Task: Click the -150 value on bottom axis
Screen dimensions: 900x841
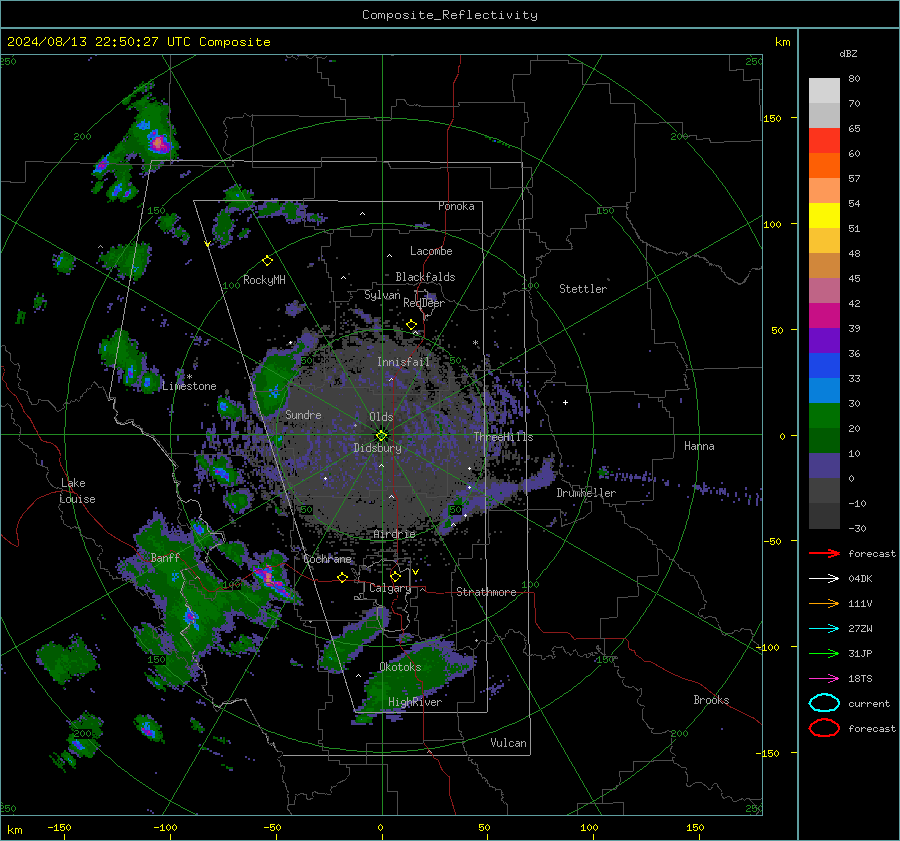Action: tap(60, 827)
